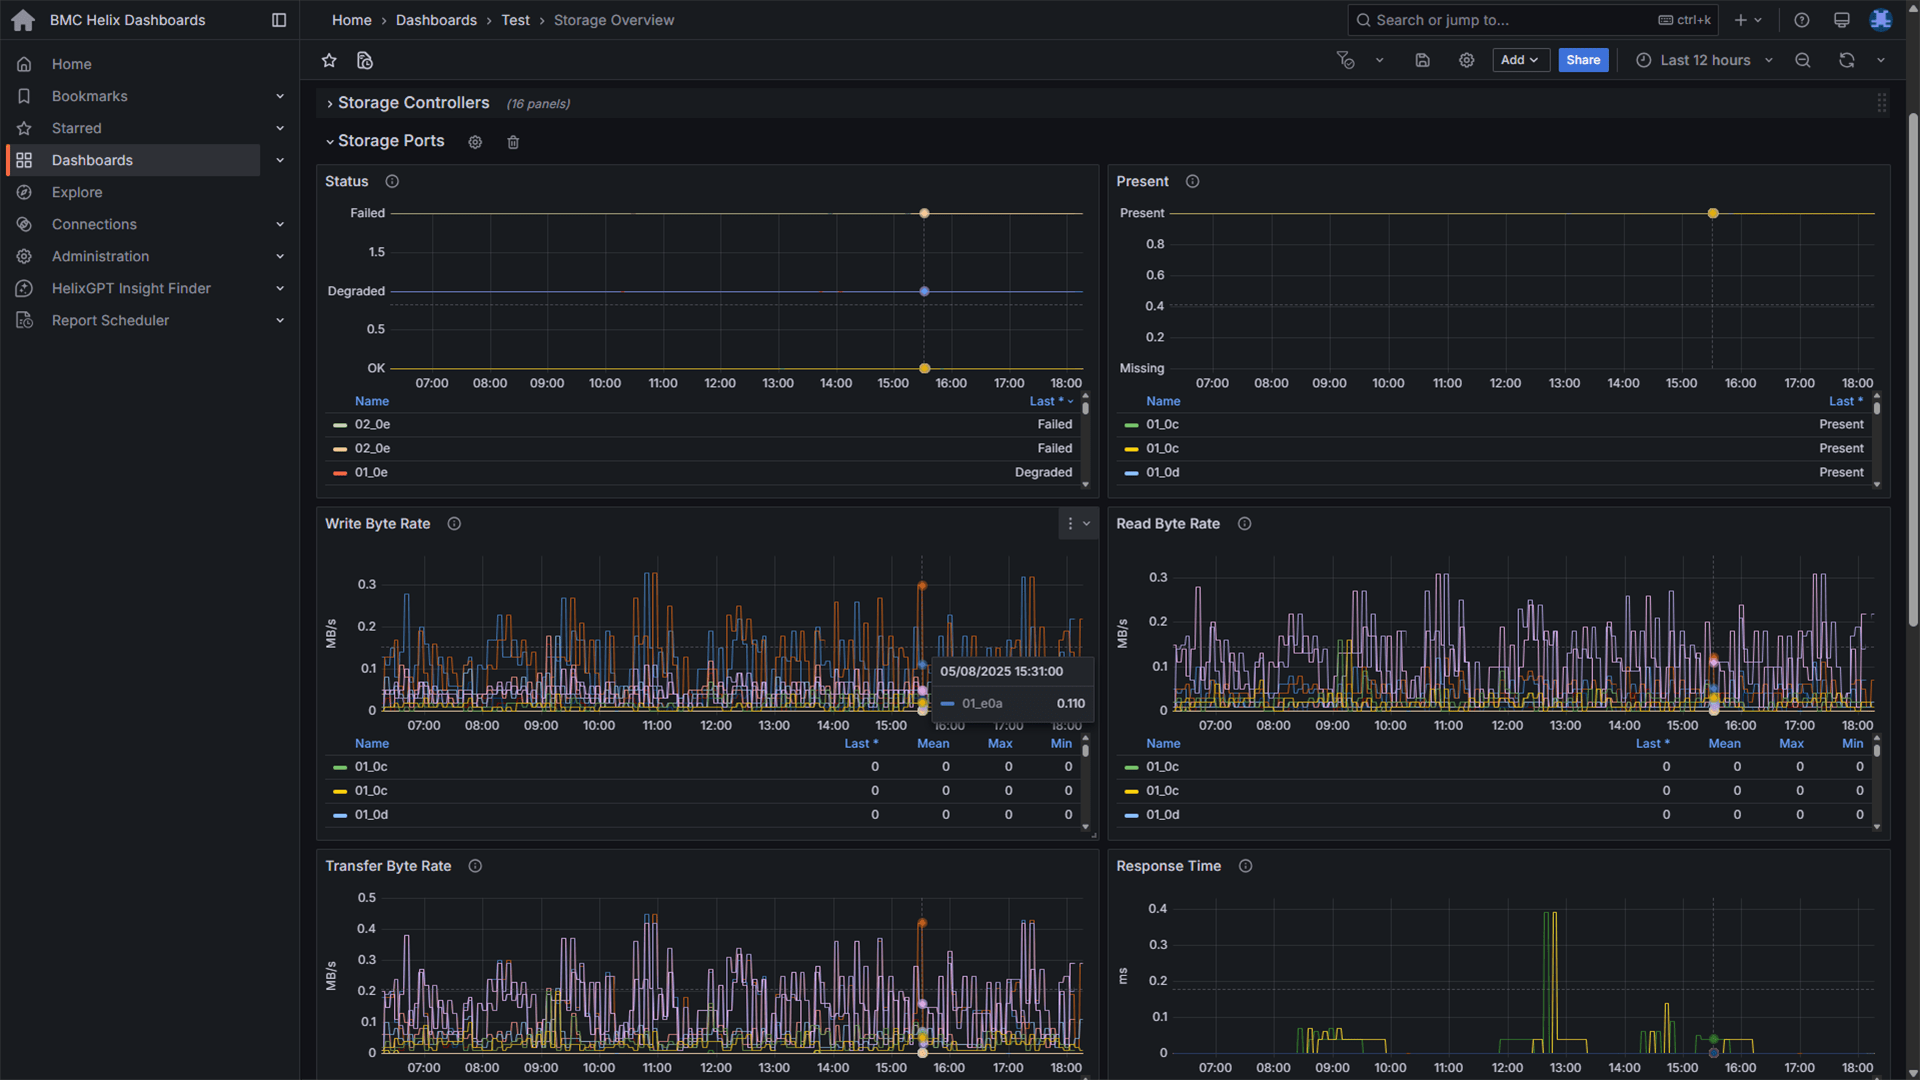The image size is (1920, 1080).
Task: Click the Share button
Action: pos(1583,61)
